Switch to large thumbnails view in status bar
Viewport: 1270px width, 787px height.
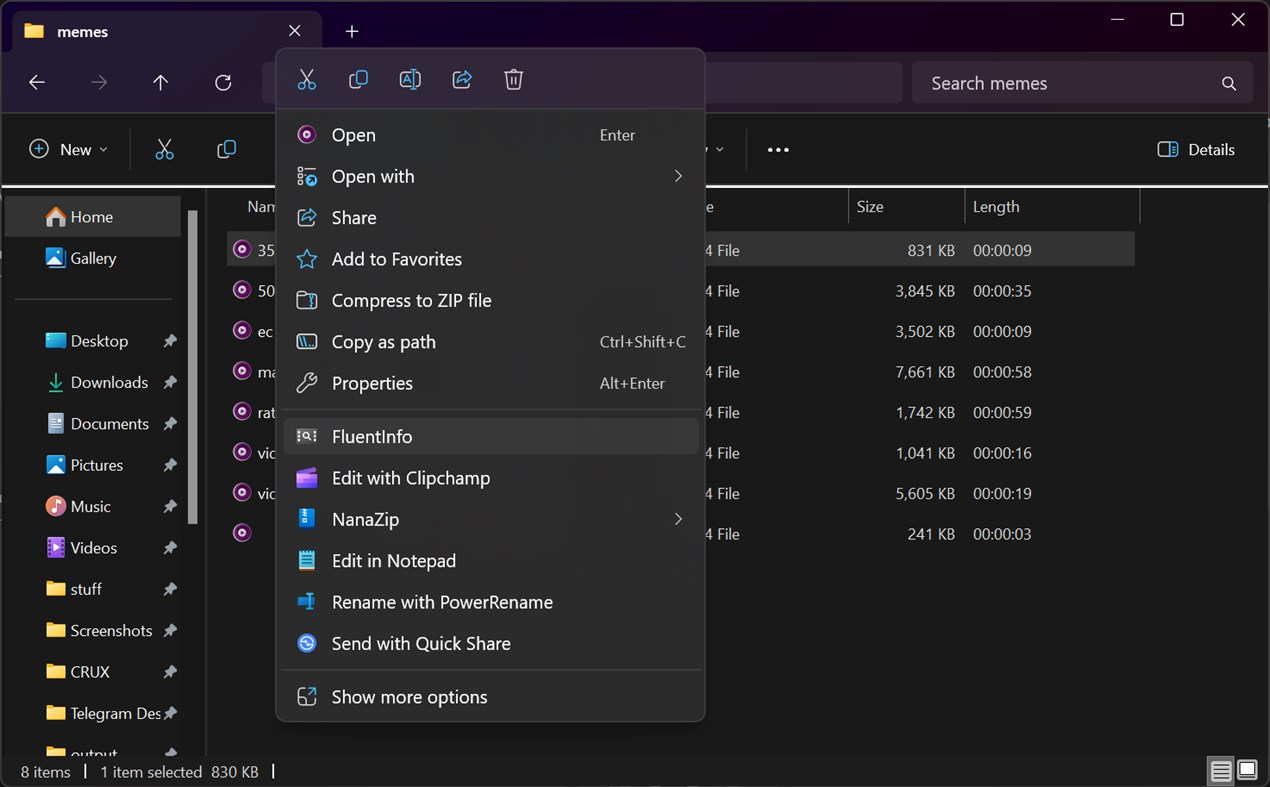(x=1247, y=771)
